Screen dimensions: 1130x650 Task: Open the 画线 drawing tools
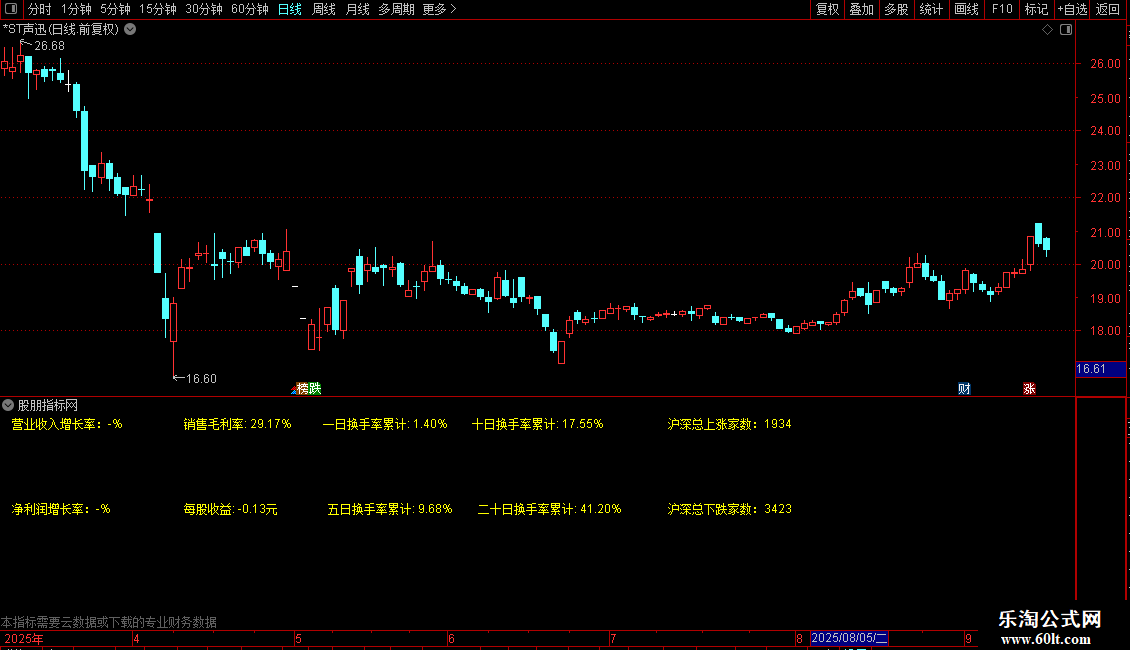tap(966, 9)
